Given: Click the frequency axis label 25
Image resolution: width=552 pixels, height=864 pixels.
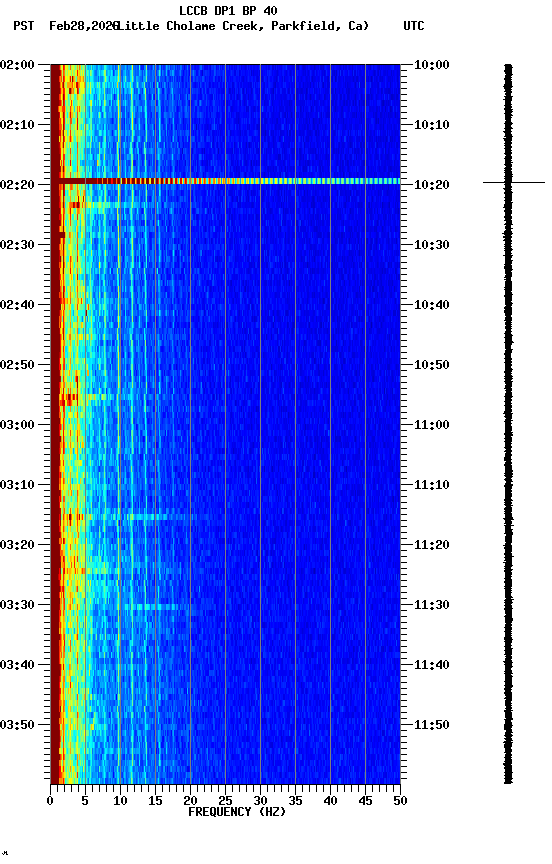Looking at the screenshot, I should click(x=225, y=801).
